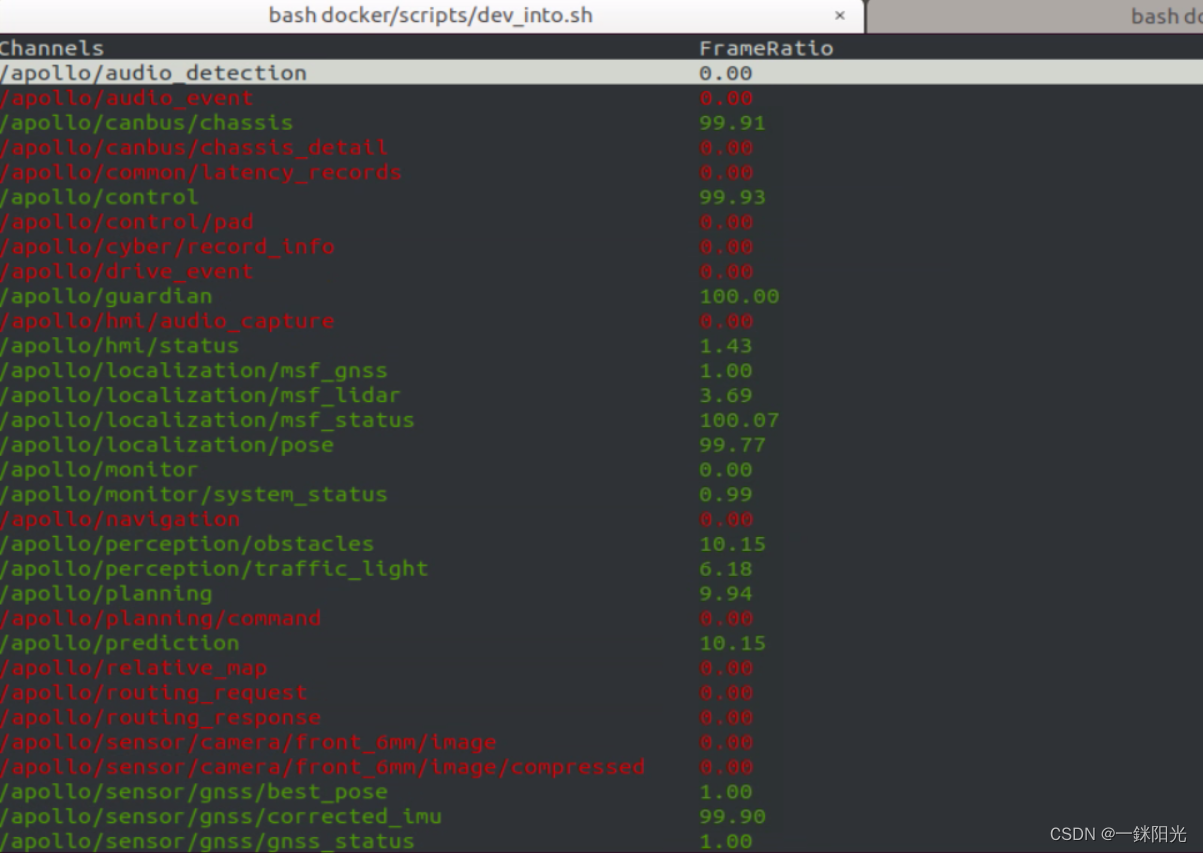1203x853 pixels.
Task: Open the second bash terminal tab
Action: tap(1036, 17)
